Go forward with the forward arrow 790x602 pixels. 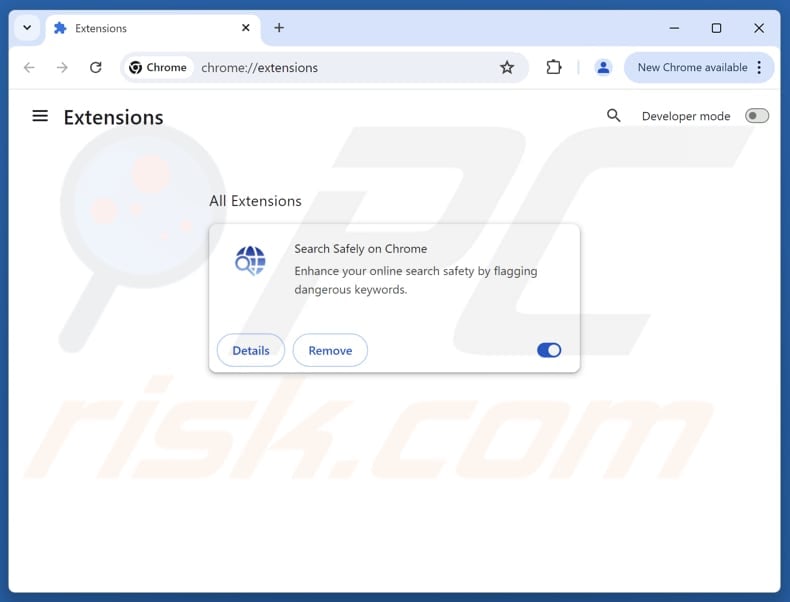pos(62,68)
